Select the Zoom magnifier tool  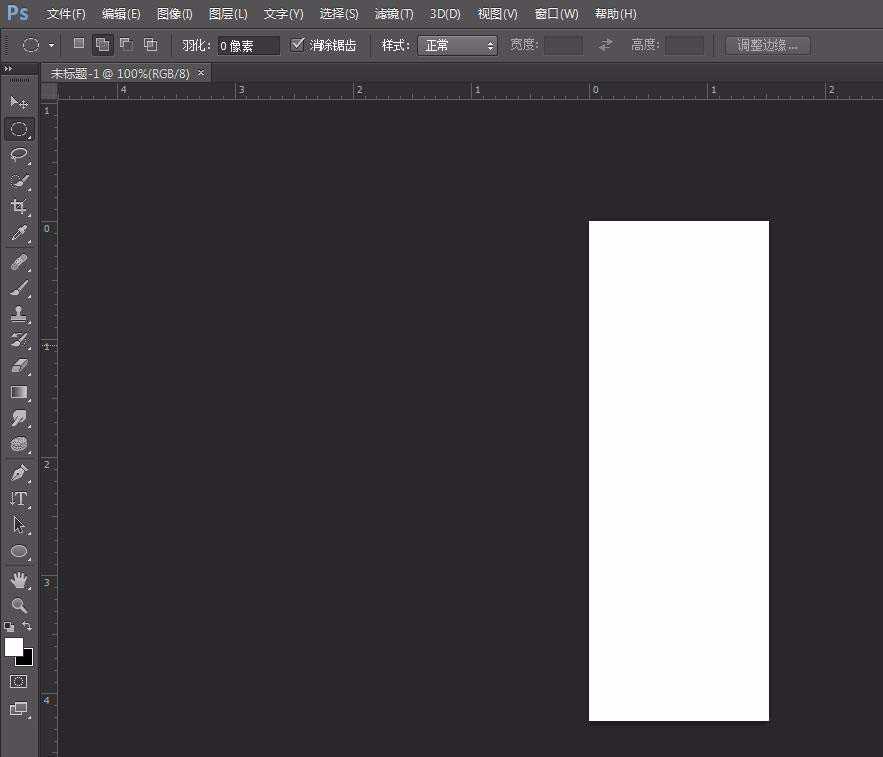[19, 605]
